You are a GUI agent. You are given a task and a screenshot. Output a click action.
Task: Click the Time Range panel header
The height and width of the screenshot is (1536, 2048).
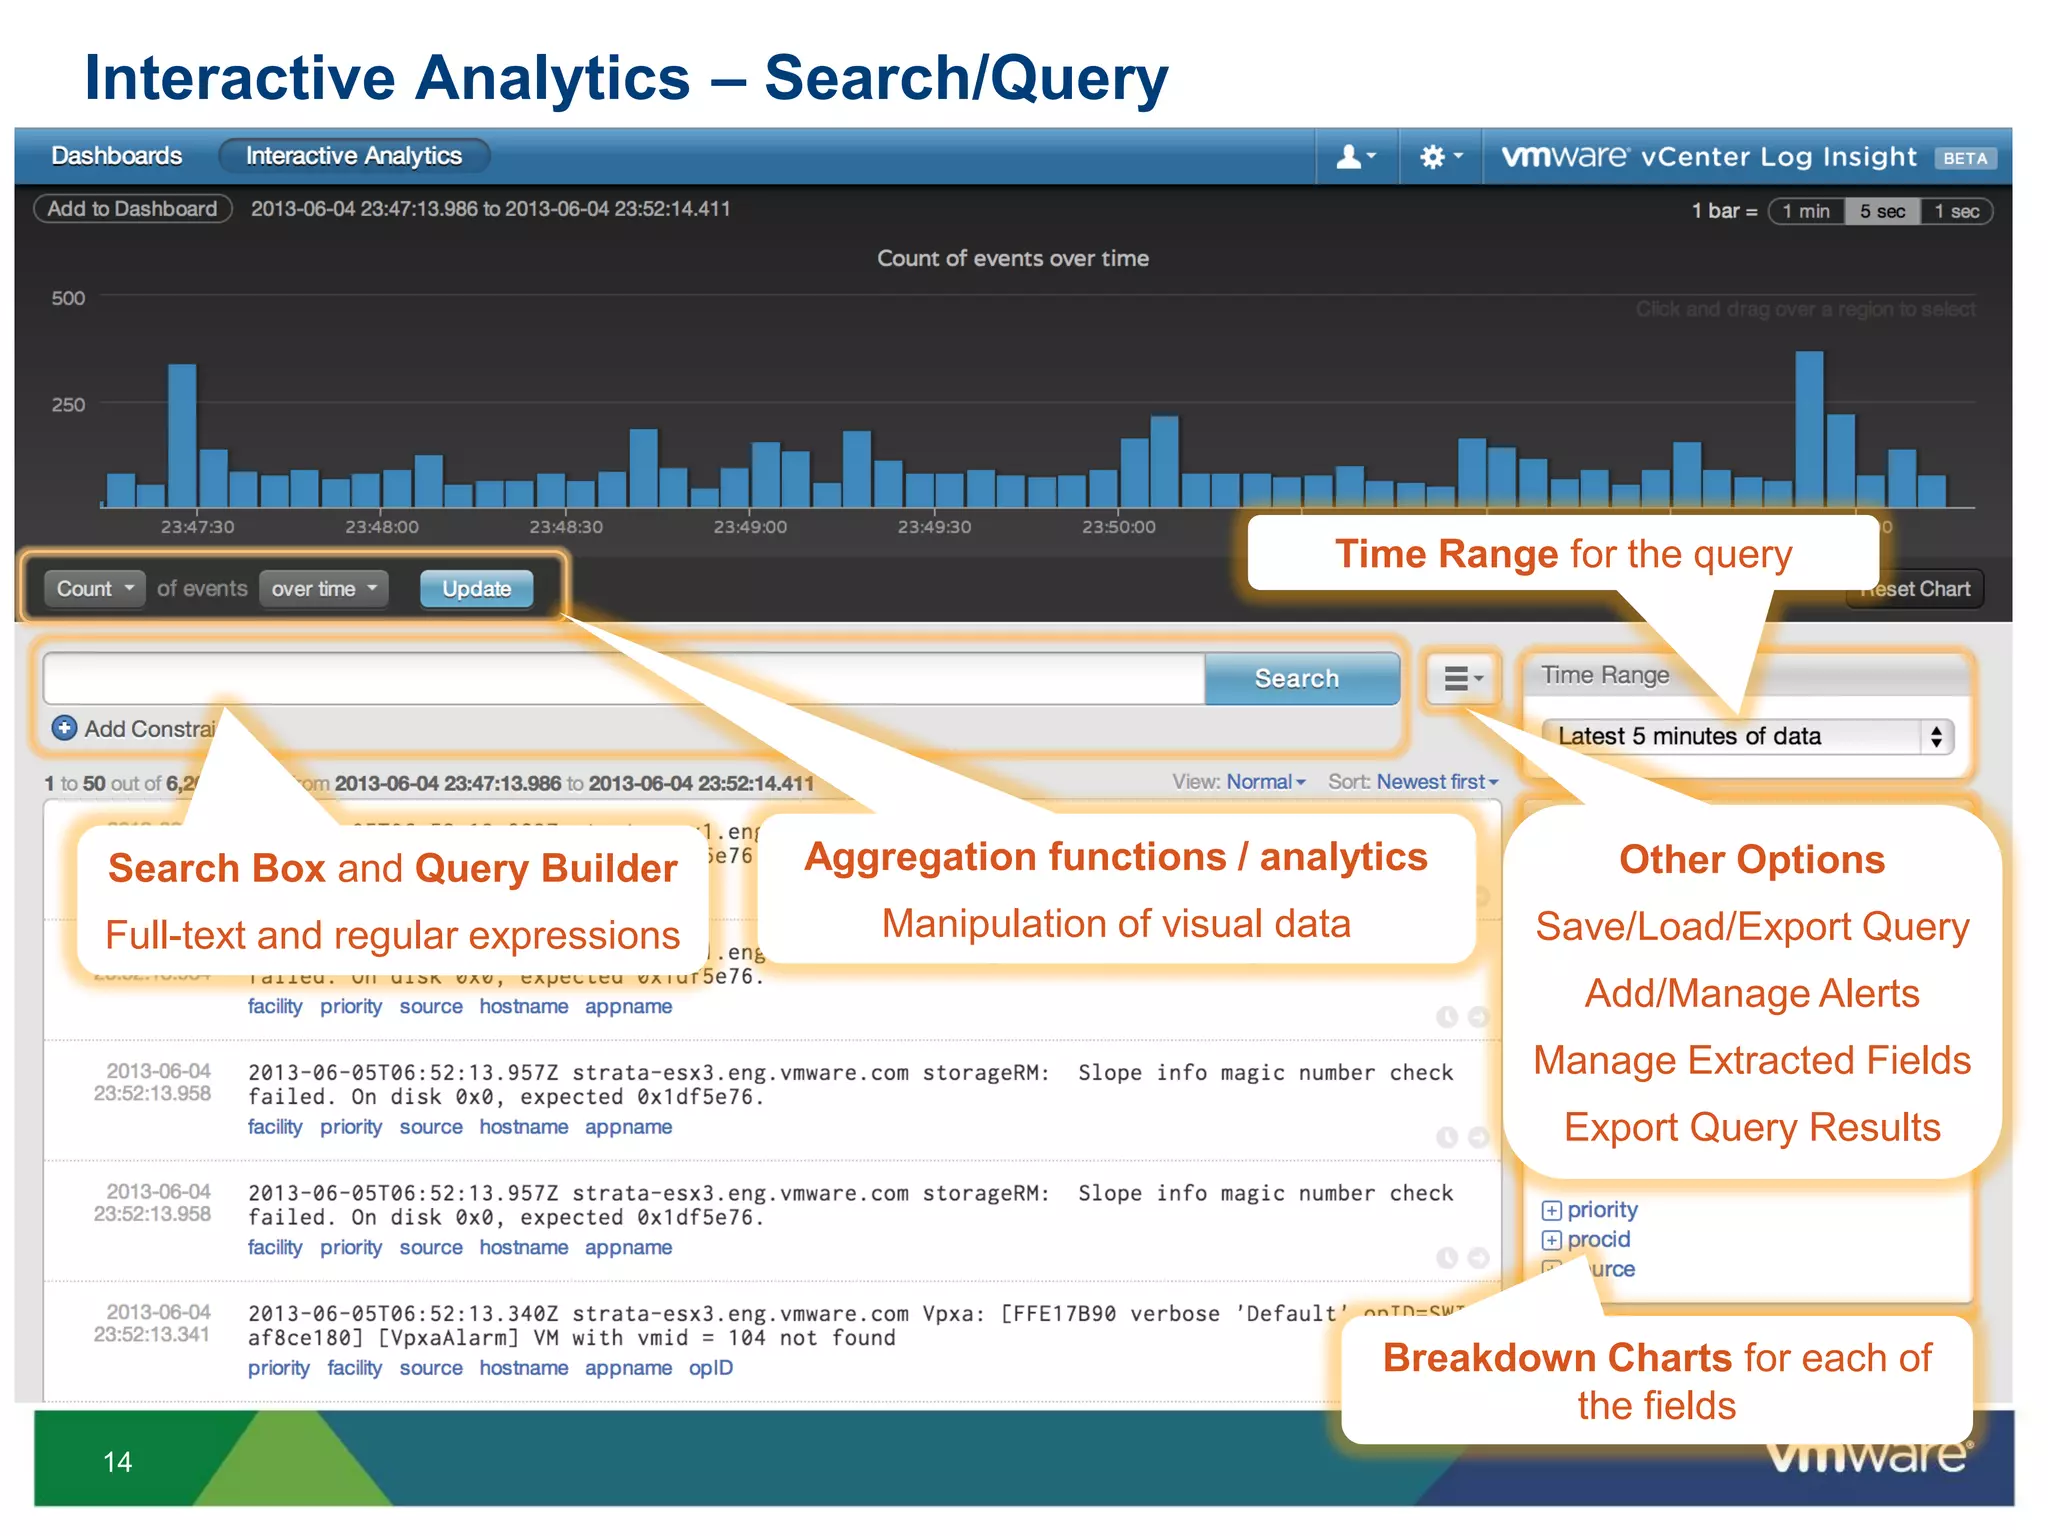1746,675
